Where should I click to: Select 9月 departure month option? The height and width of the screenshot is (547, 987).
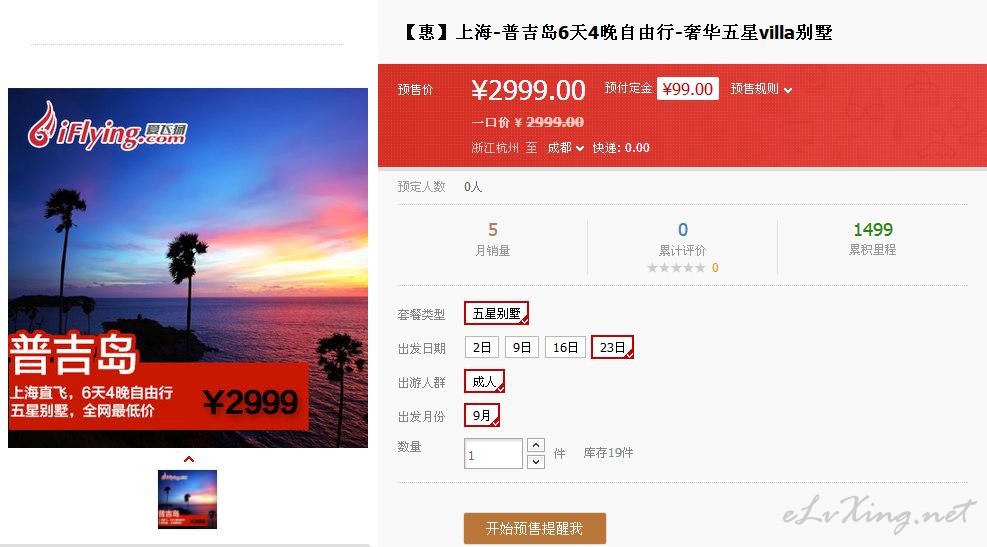[x=482, y=415]
